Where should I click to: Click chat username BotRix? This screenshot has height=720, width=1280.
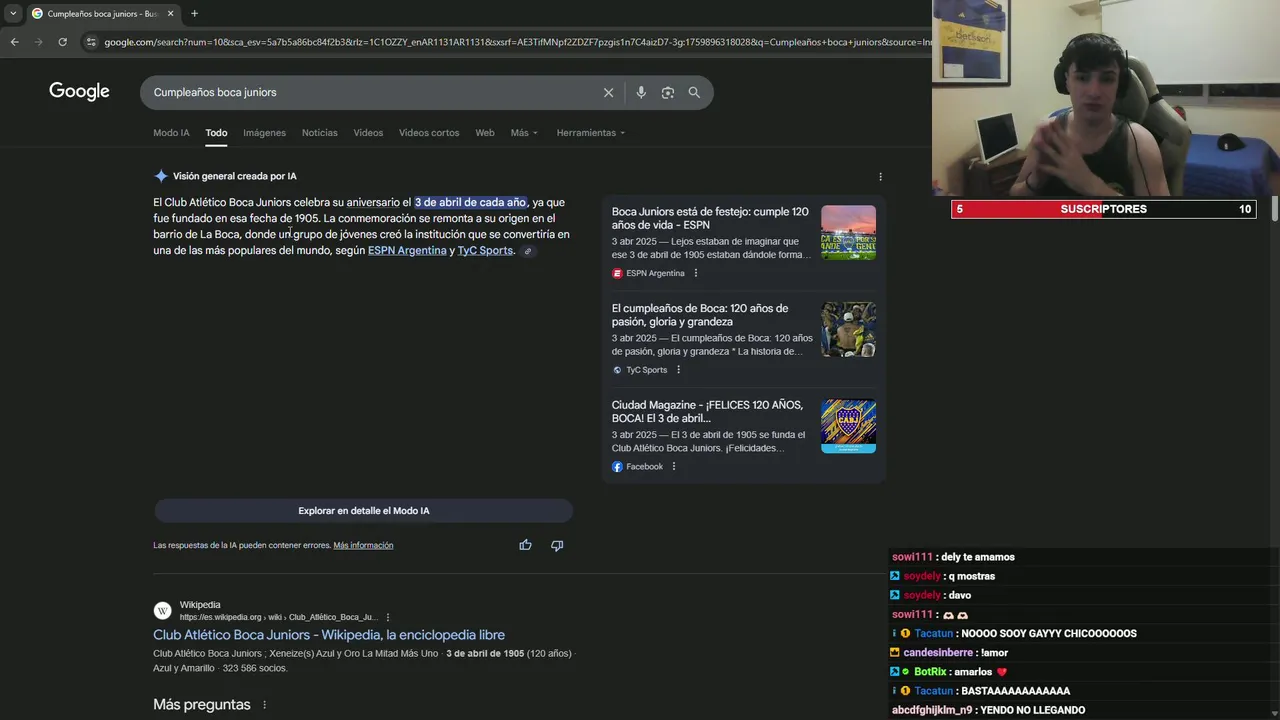click(930, 672)
